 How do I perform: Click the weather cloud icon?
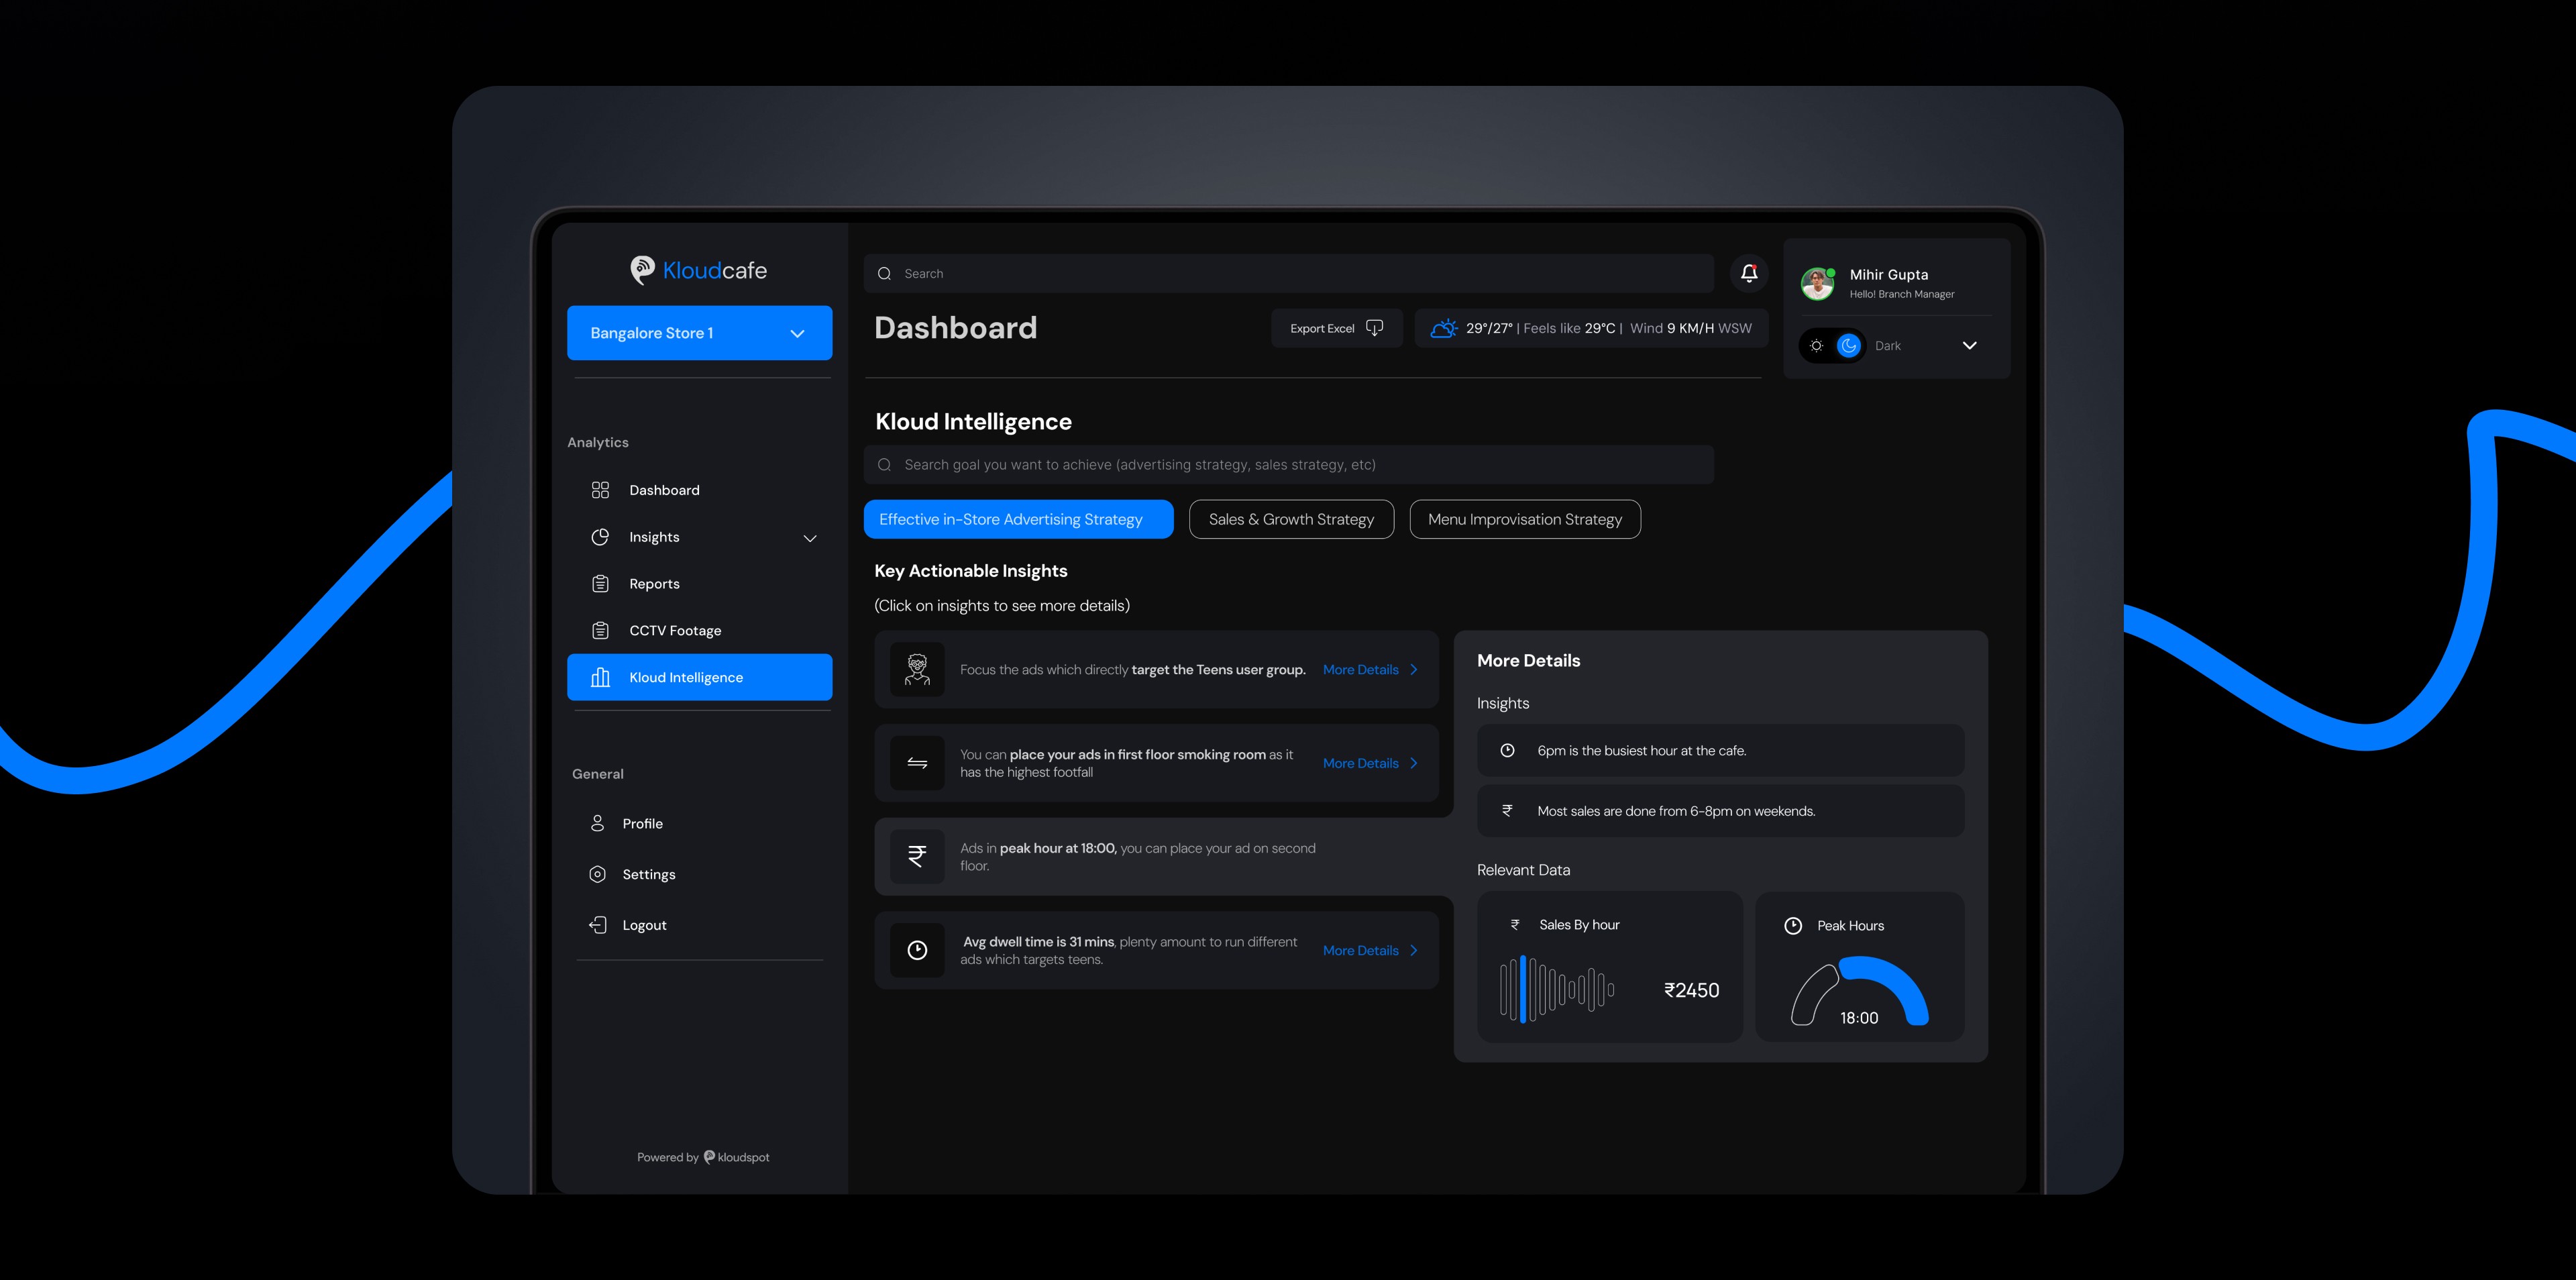(x=1443, y=328)
